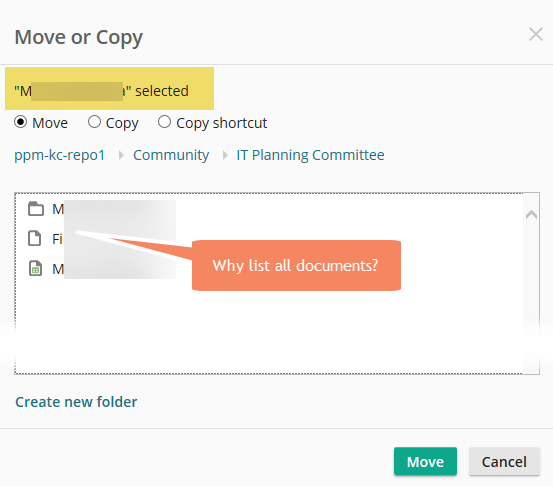Navigate to Community breadcrumb
553x486 pixels.
(x=171, y=155)
